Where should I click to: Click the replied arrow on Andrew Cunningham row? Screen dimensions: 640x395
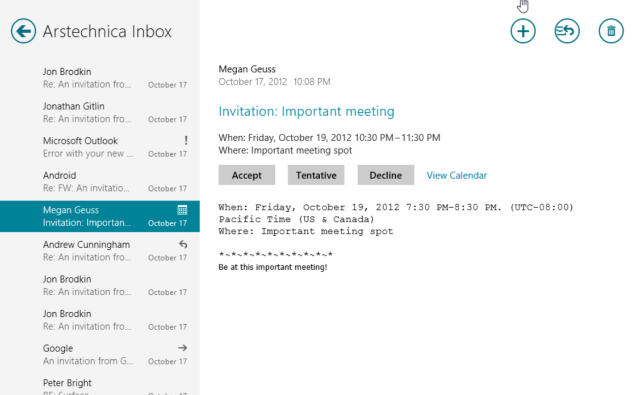coord(183,244)
